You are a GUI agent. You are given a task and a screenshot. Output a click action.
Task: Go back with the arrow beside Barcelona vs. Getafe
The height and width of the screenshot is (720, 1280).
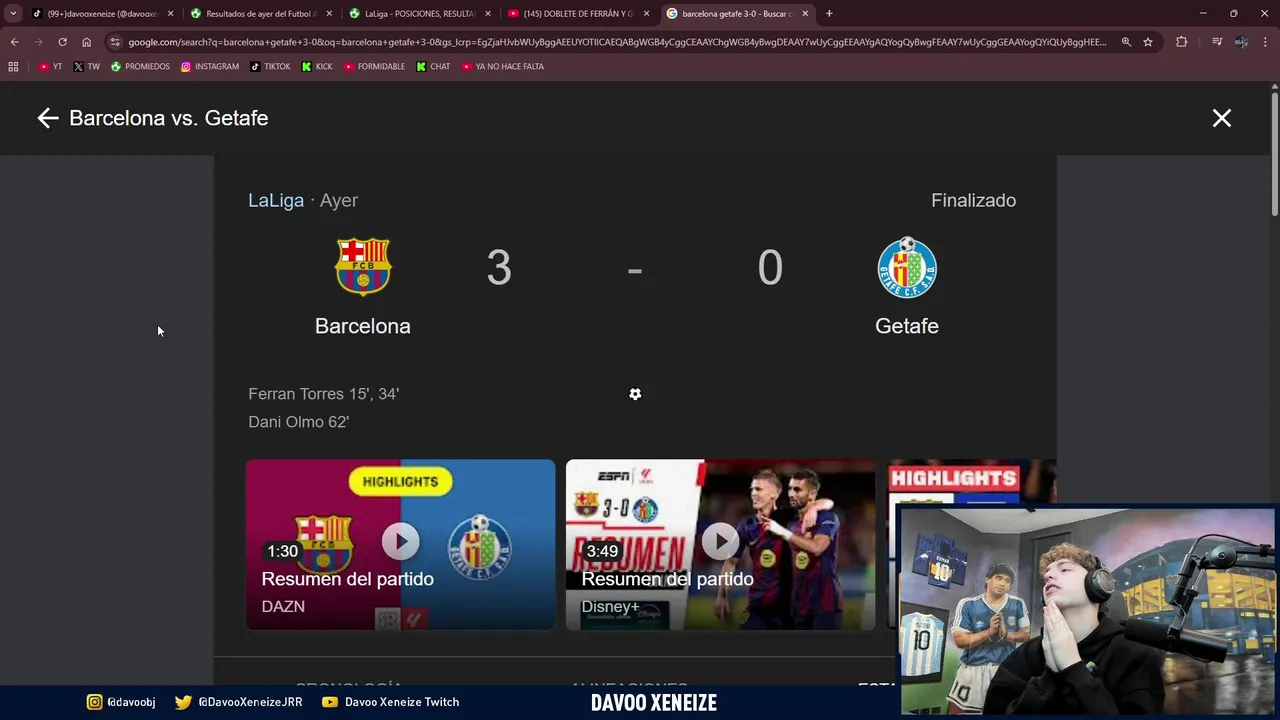tap(48, 118)
